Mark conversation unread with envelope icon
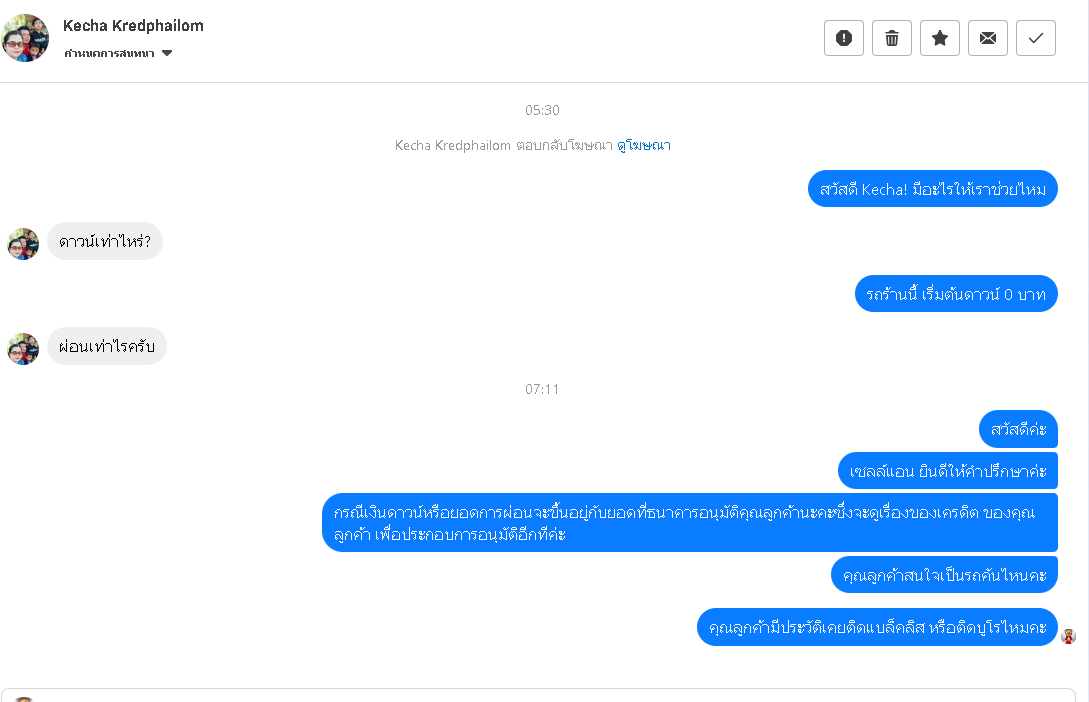Image resolution: width=1089 pixels, height=702 pixels. click(988, 38)
